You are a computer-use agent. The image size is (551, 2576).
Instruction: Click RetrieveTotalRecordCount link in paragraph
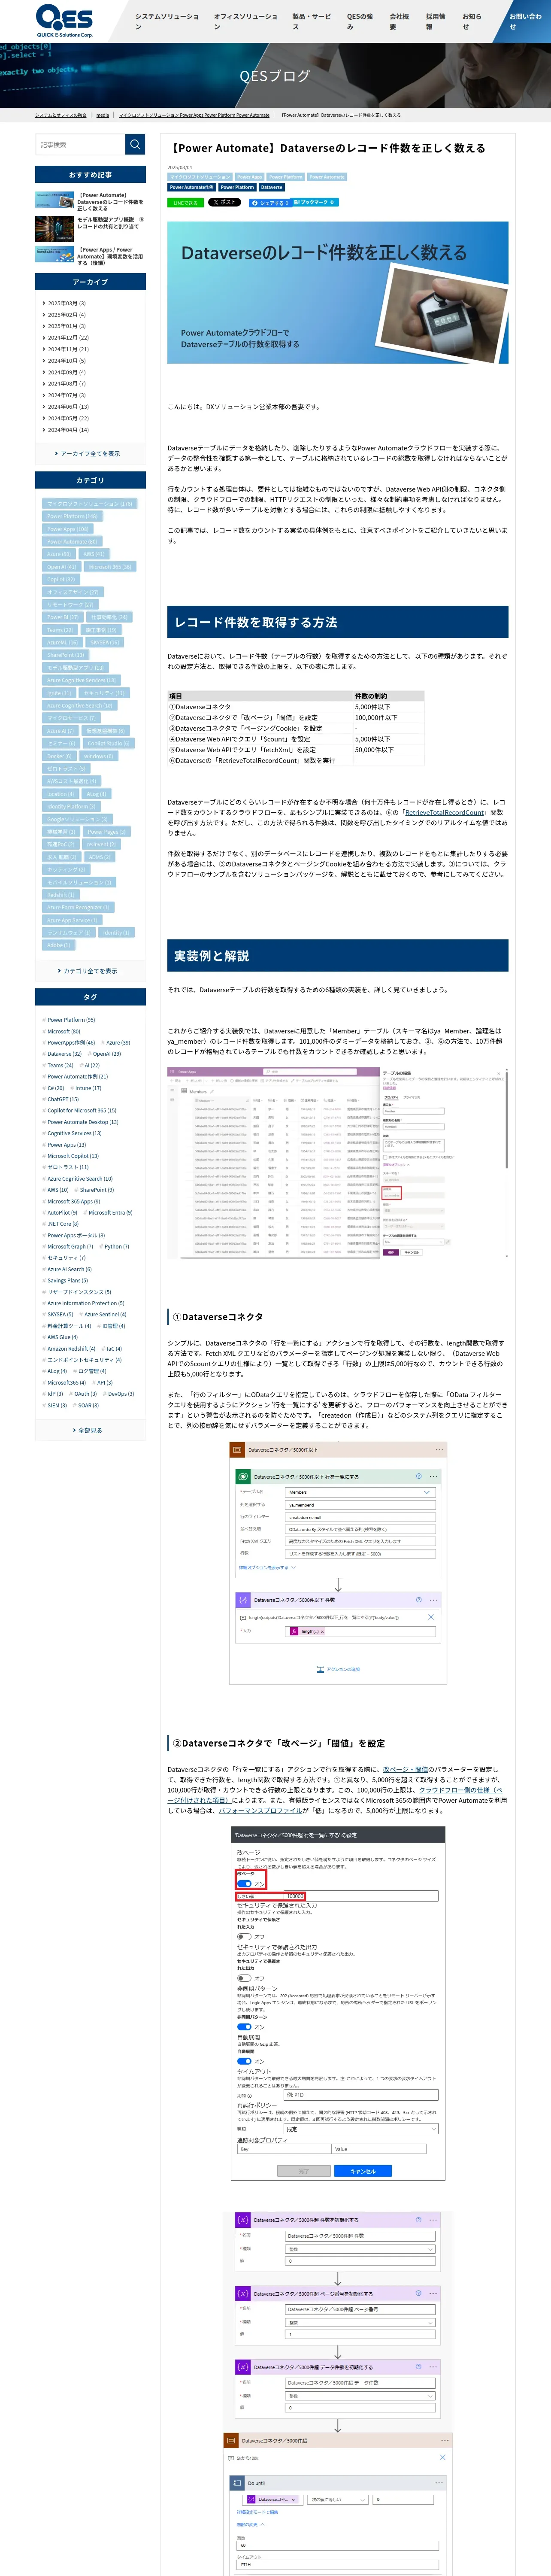pyautogui.click(x=445, y=812)
